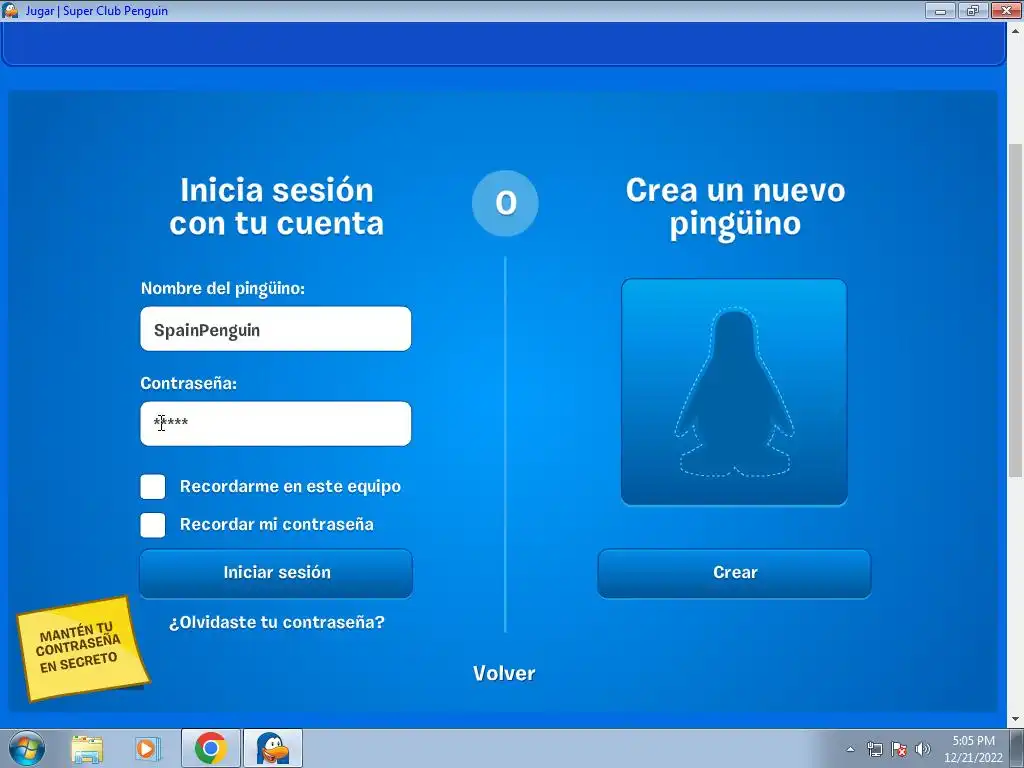The height and width of the screenshot is (768, 1024).
Task: Click the Recordarme en este equipo label text
Action: click(290, 487)
